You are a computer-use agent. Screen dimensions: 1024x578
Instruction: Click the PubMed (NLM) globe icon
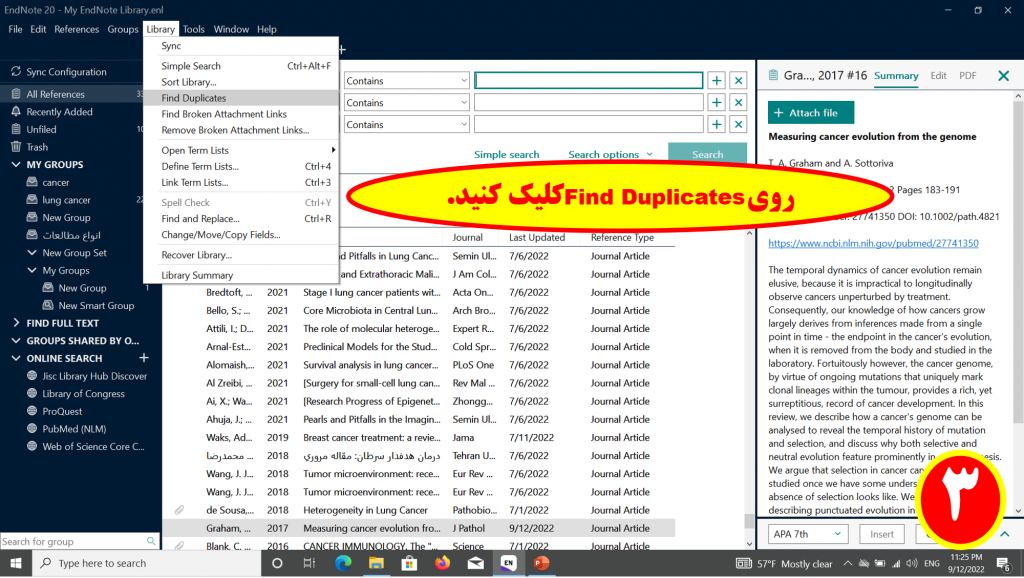32,428
